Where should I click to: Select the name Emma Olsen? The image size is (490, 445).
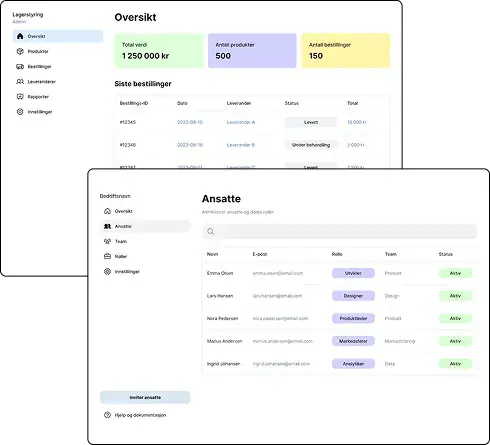pyautogui.click(x=220, y=273)
